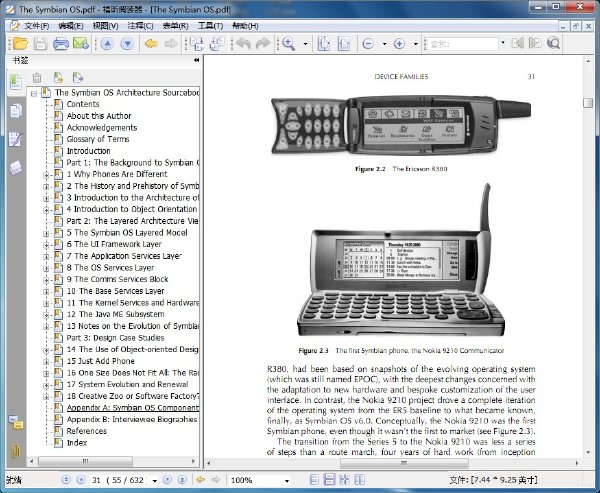The height and width of the screenshot is (493, 600).
Task: Delete bookmark with trash icon
Action: point(37,78)
